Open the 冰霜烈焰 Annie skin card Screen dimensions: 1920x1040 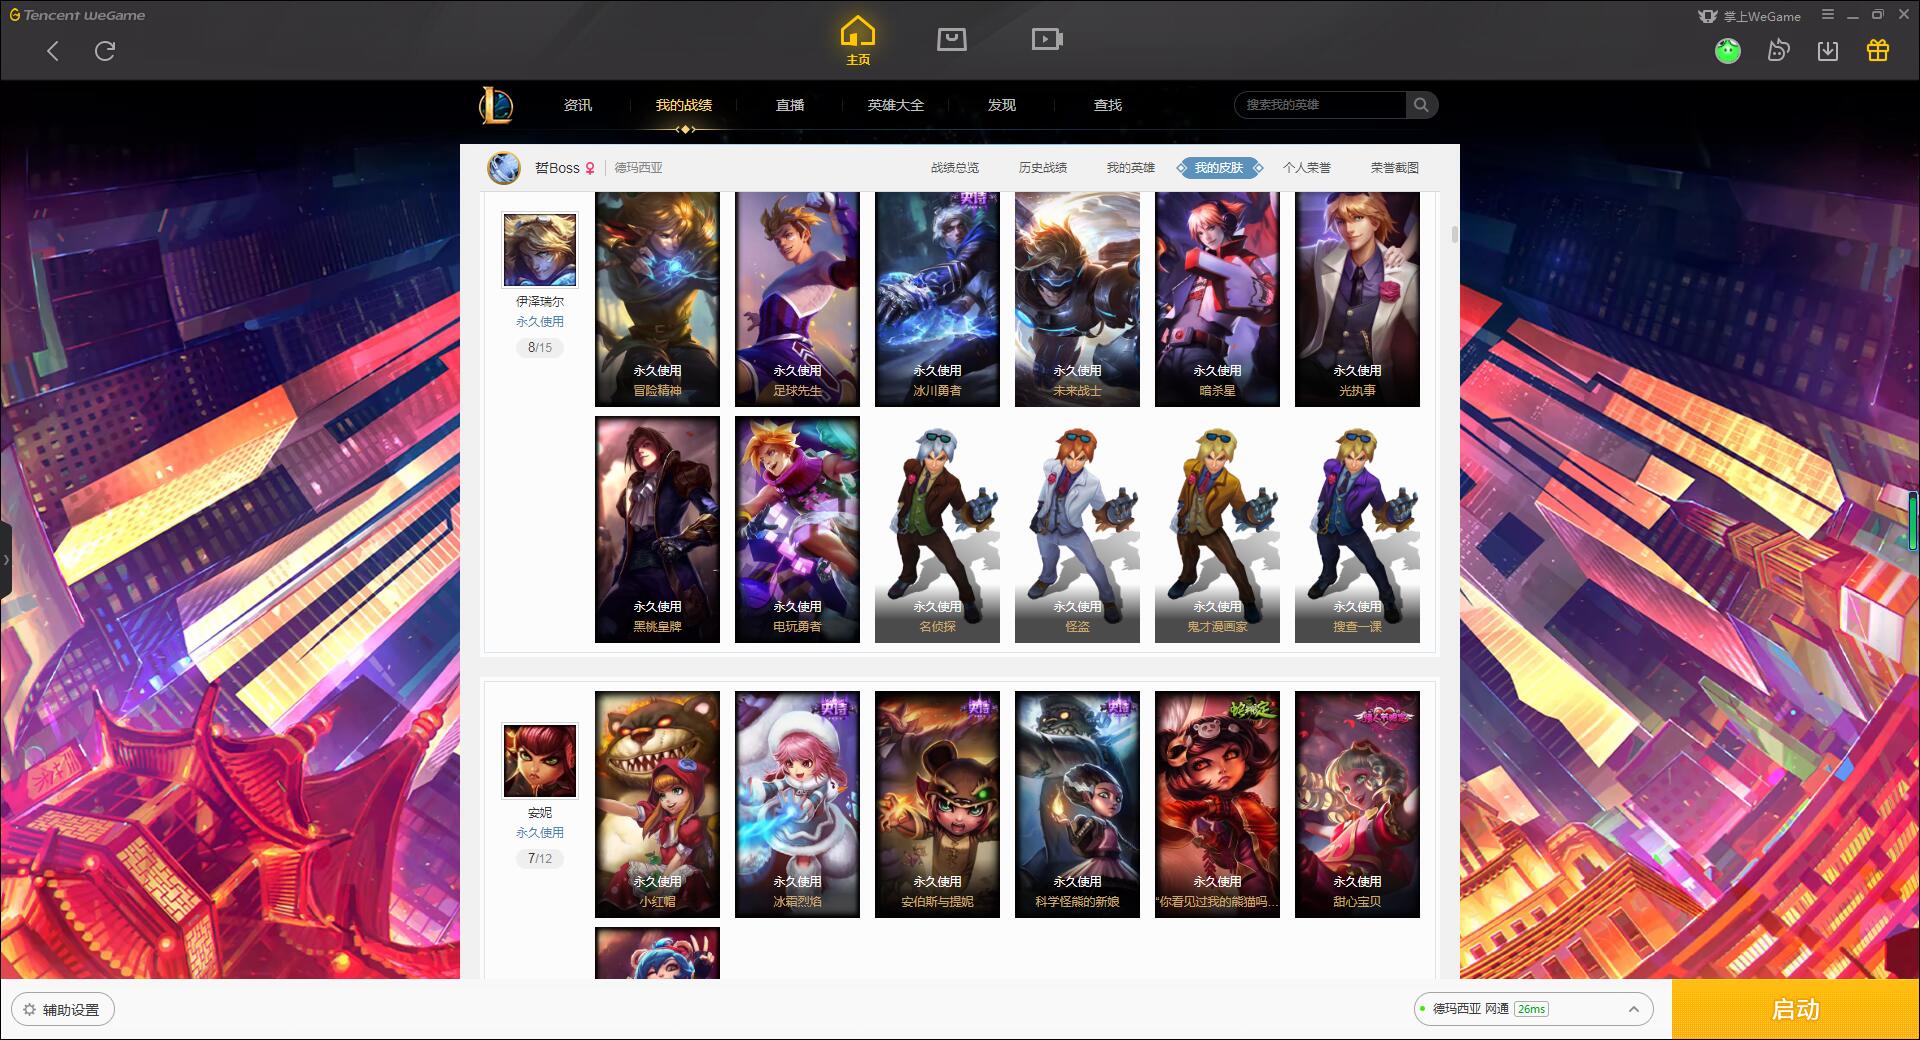(797, 804)
